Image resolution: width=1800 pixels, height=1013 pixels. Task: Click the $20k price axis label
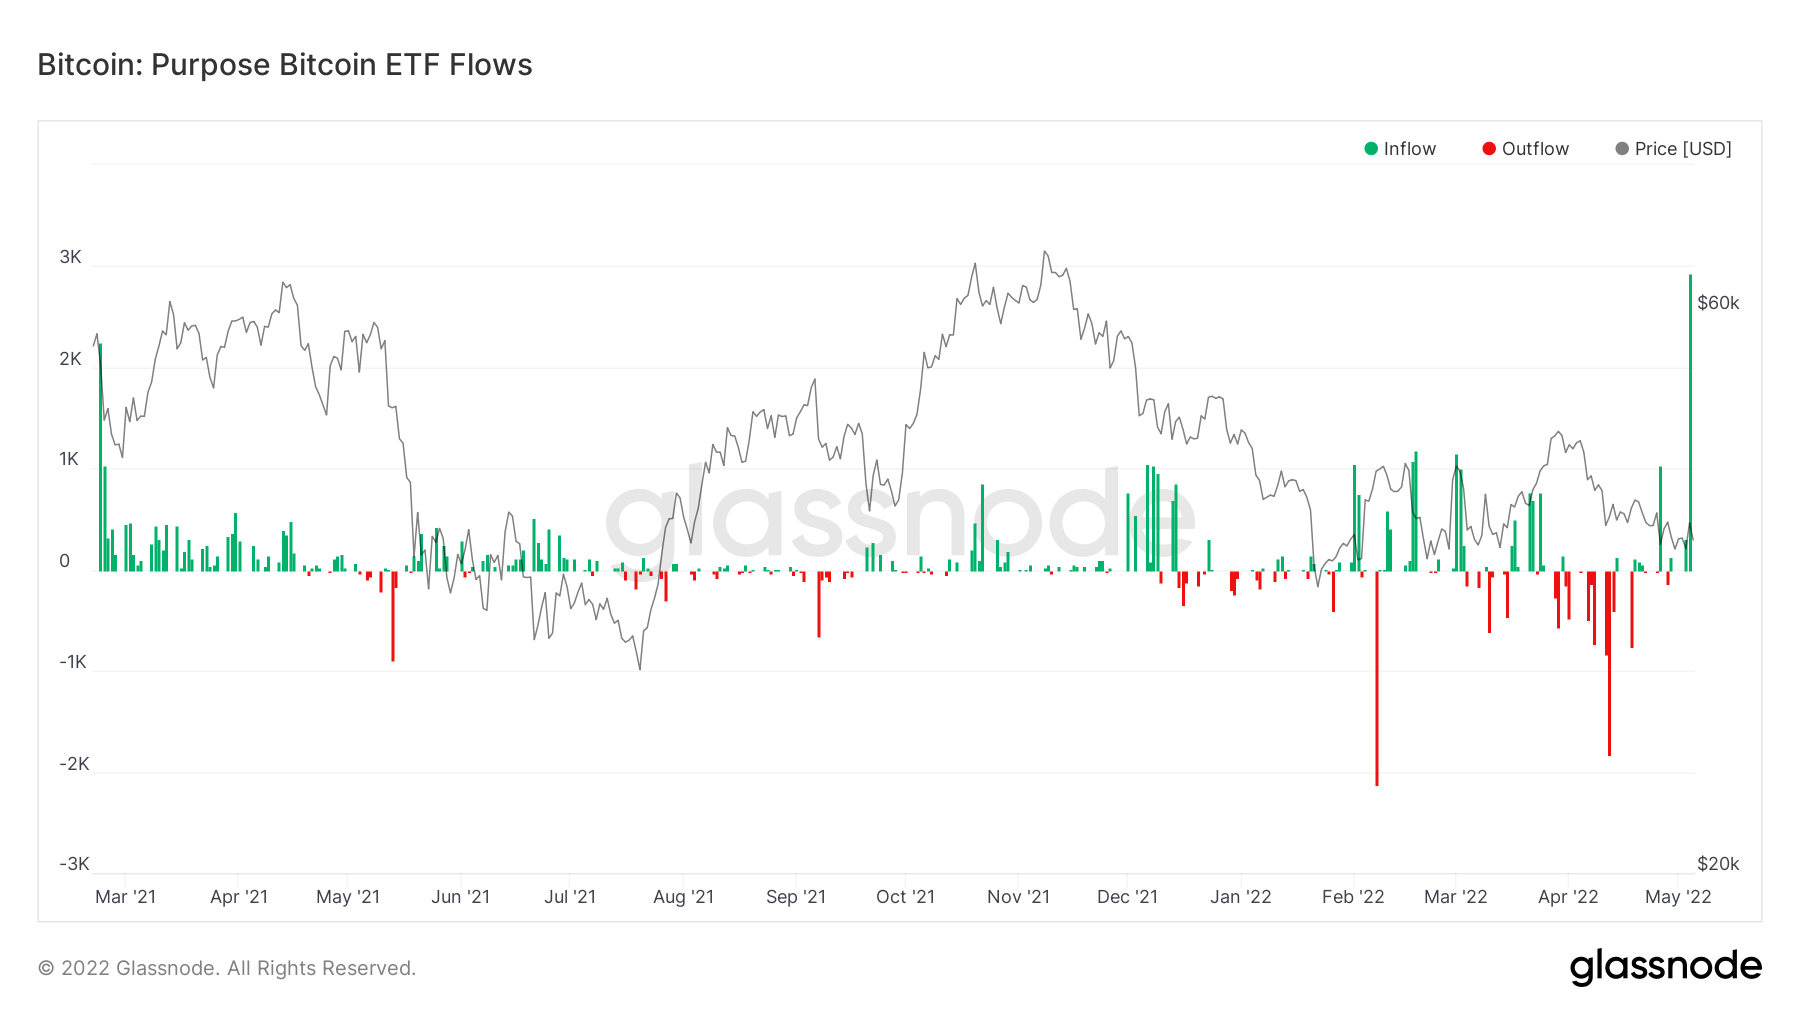pyautogui.click(x=1718, y=864)
